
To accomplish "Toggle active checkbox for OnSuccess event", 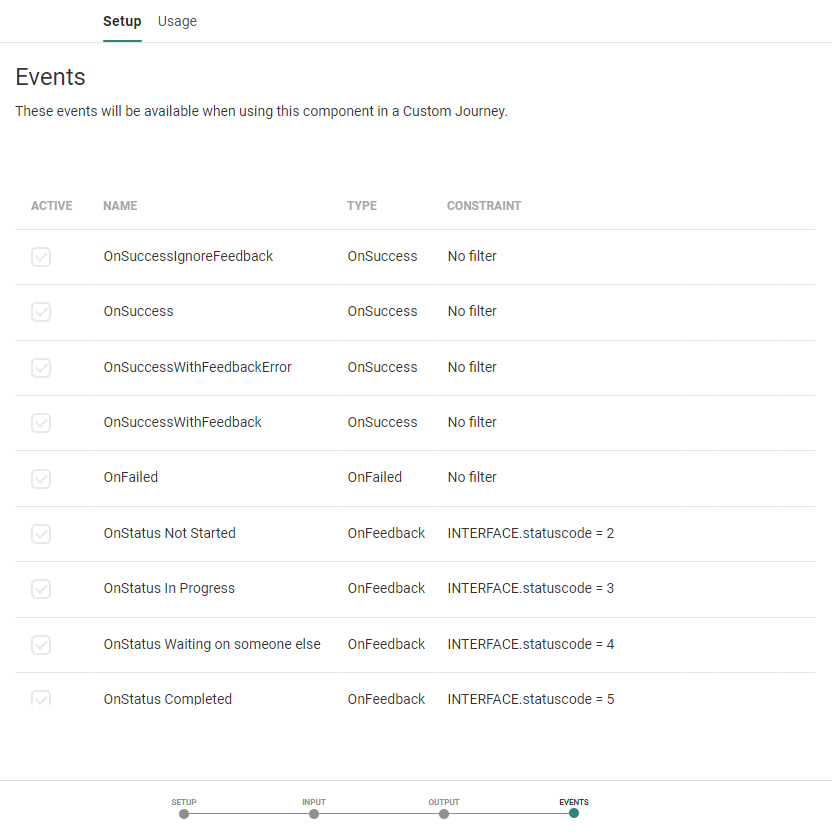I will click(x=41, y=312).
